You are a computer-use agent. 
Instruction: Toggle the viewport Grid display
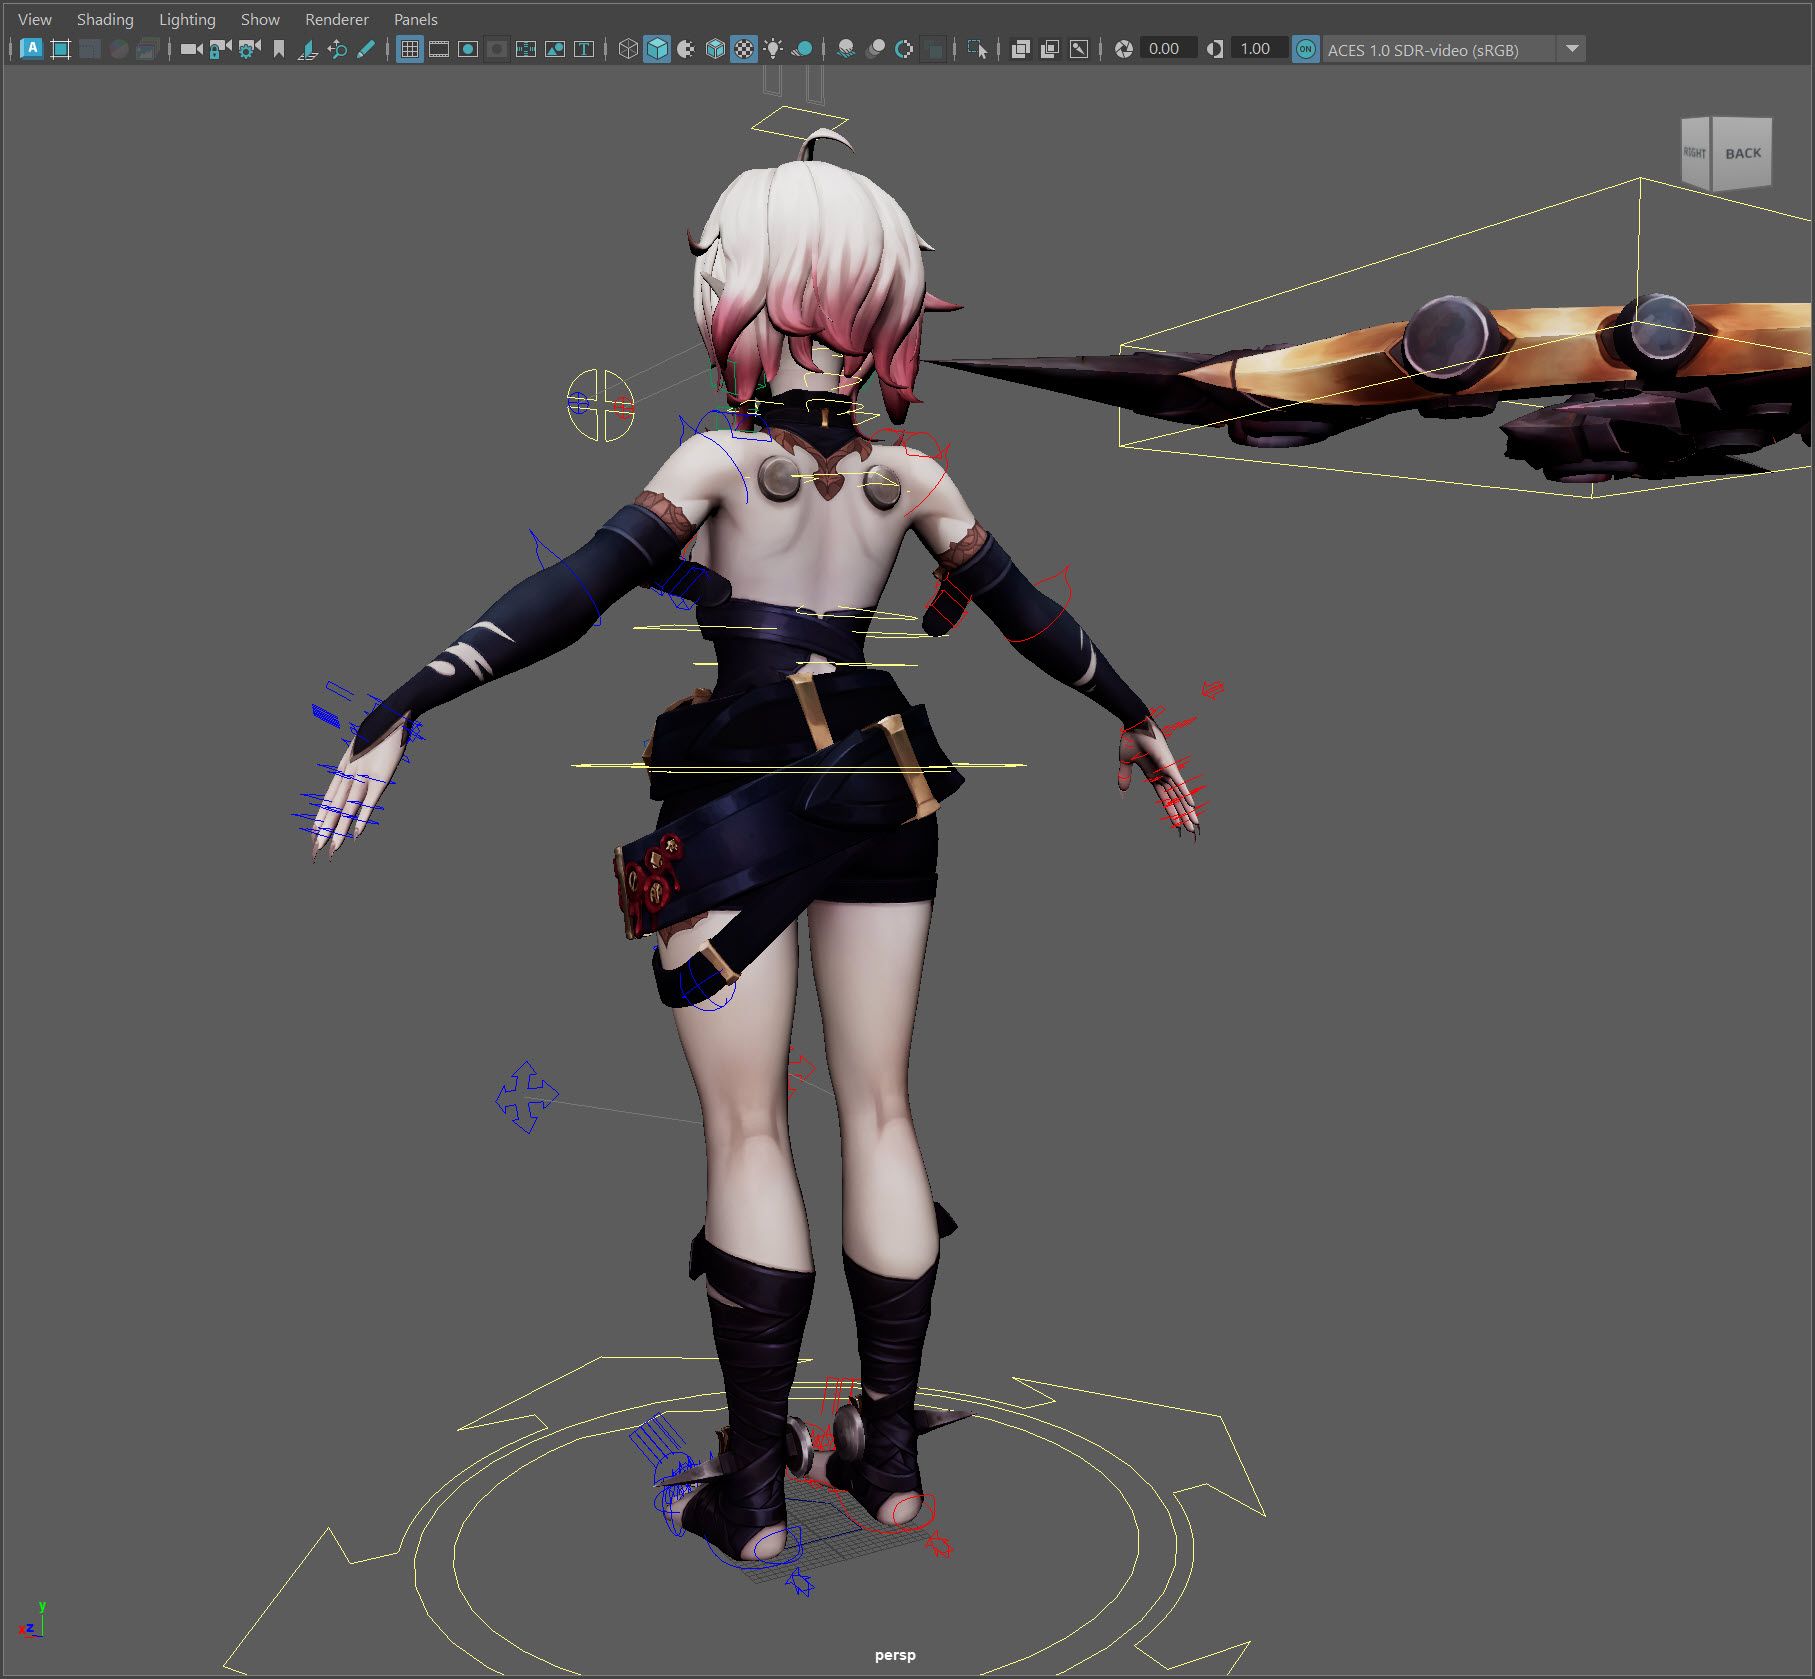pyautogui.click(x=410, y=49)
